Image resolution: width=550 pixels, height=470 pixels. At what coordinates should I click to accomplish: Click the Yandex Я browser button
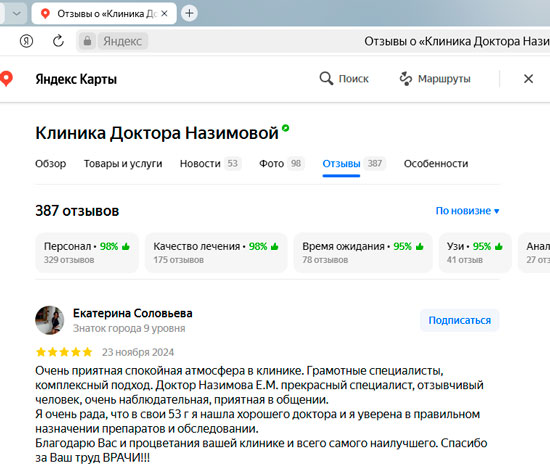click(26, 41)
